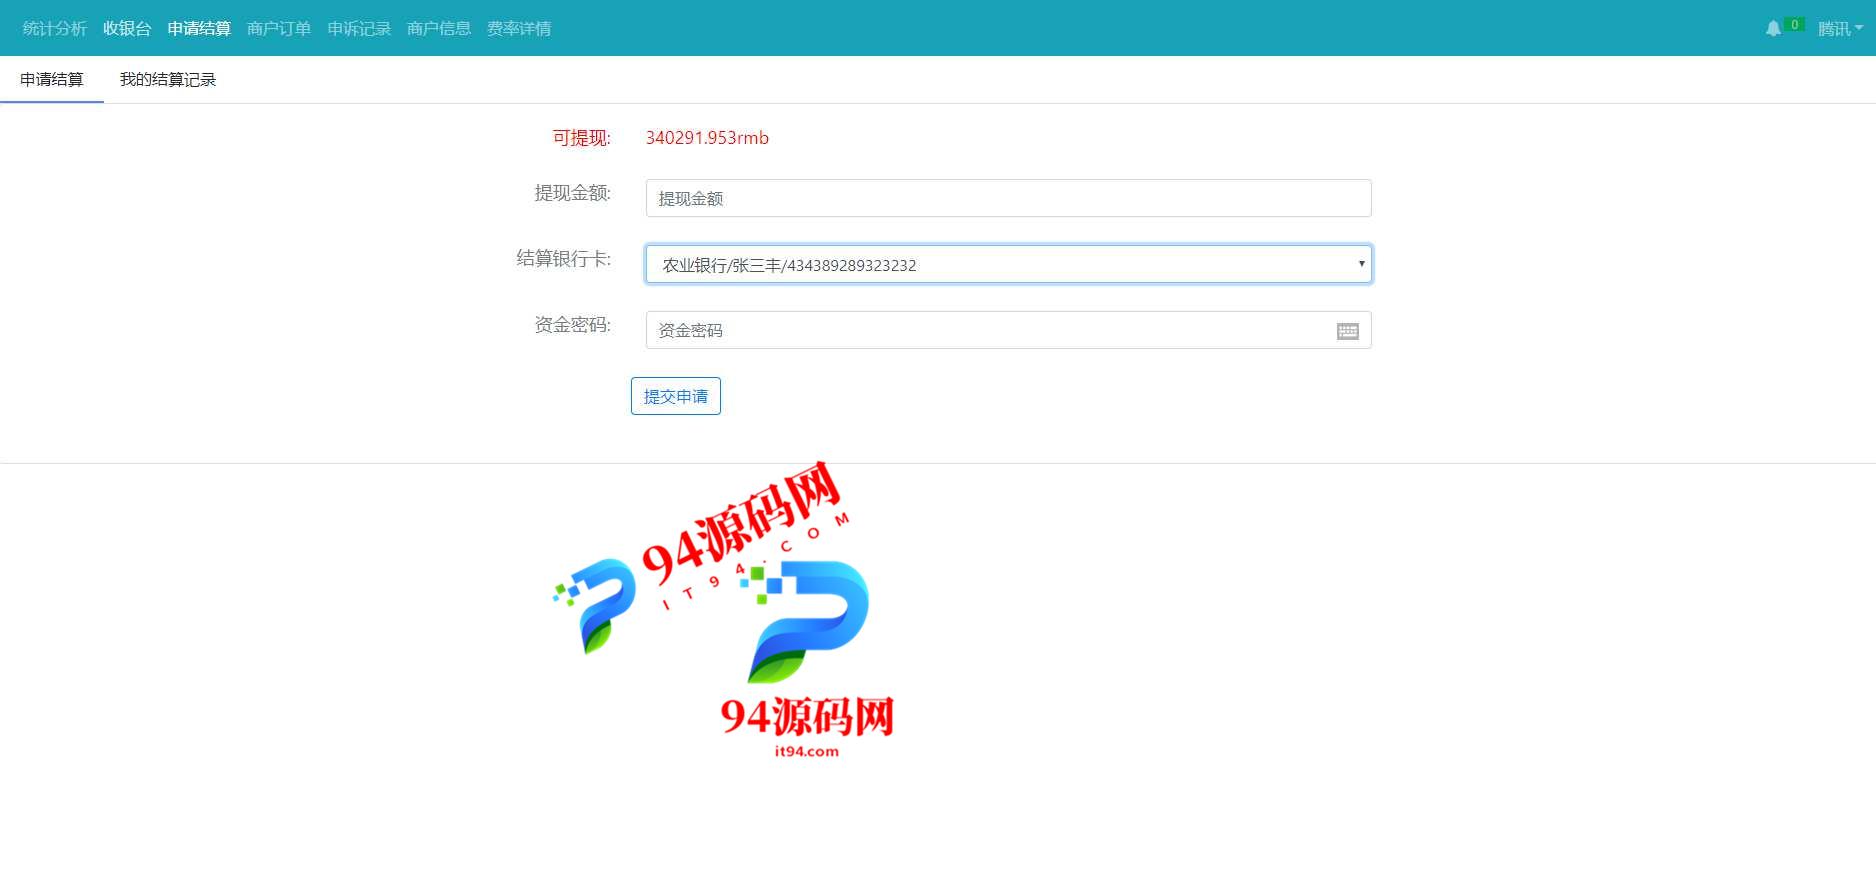This screenshot has width=1876, height=873.
Task: Click the green notification count badge
Action: point(1794,24)
